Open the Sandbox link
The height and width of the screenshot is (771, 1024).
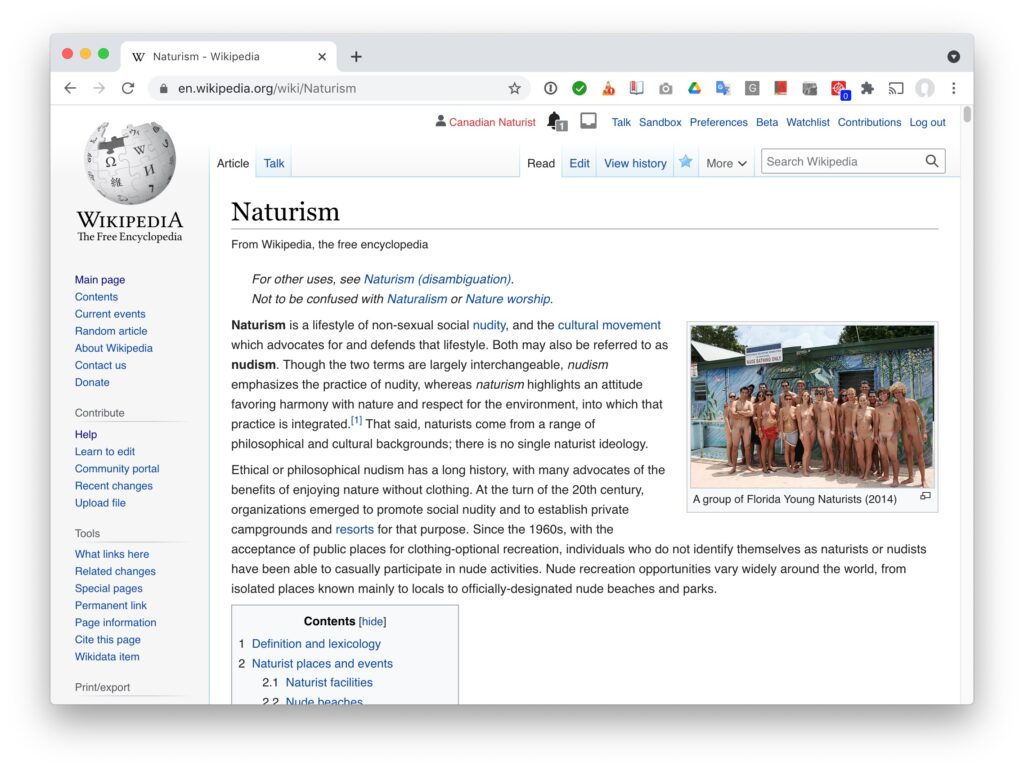[x=660, y=122]
